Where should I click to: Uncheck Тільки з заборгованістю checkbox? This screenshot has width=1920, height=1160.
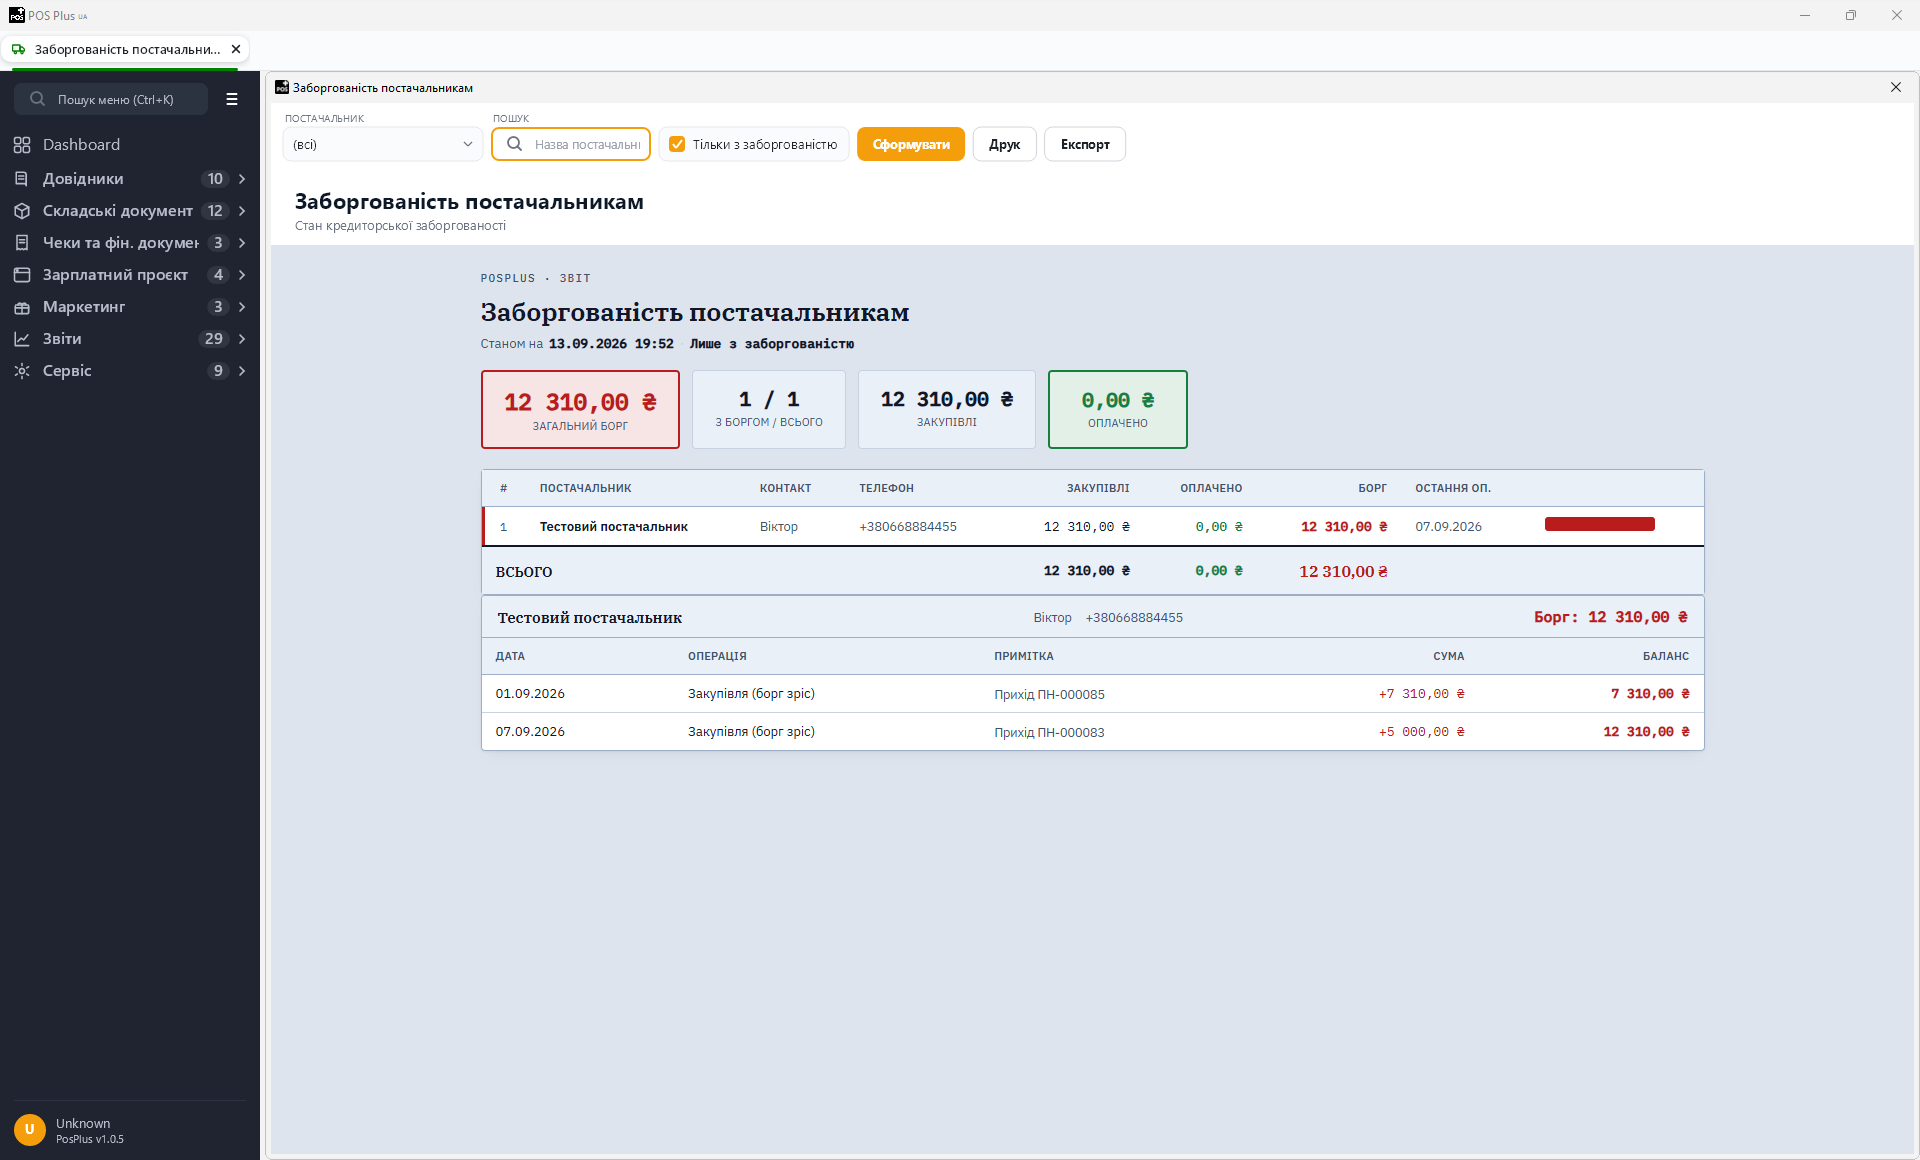pyautogui.click(x=677, y=144)
